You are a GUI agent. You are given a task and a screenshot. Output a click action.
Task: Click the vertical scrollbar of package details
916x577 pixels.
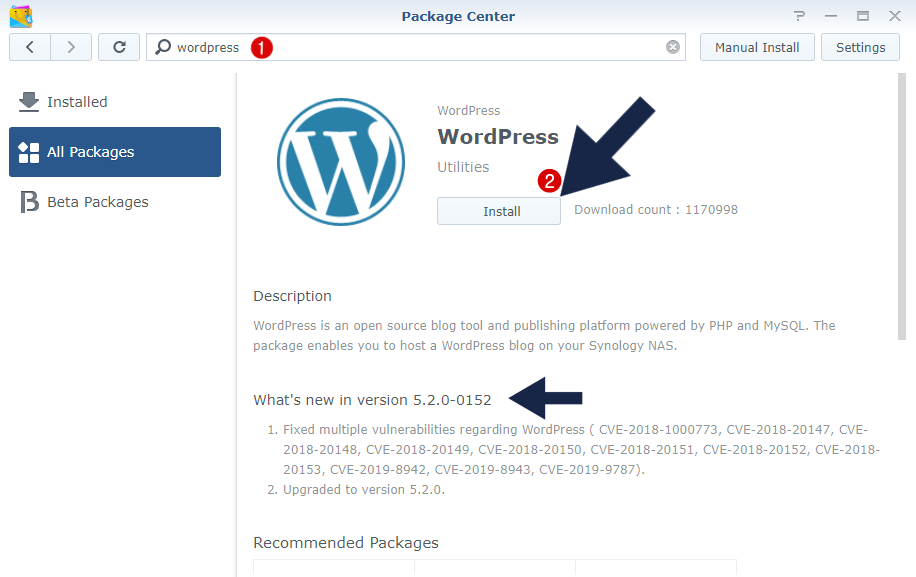pos(901,206)
